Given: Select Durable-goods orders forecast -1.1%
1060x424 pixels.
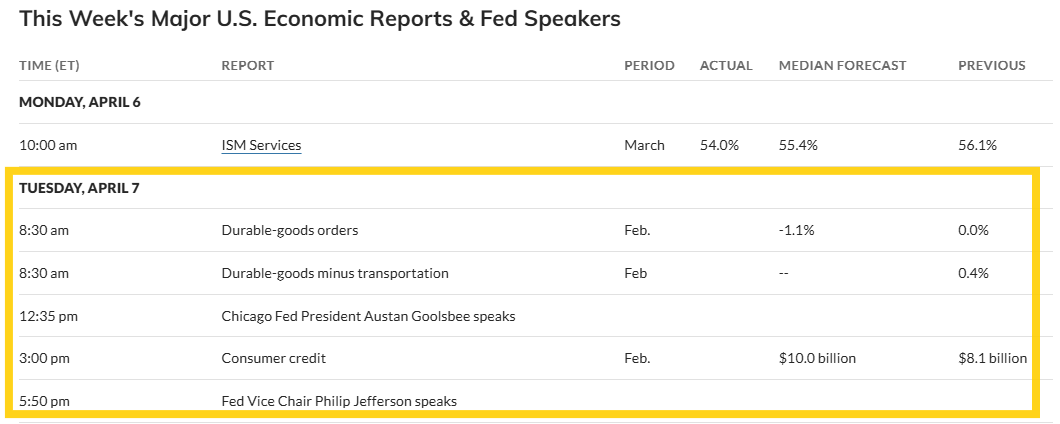Looking at the screenshot, I should click(x=797, y=230).
